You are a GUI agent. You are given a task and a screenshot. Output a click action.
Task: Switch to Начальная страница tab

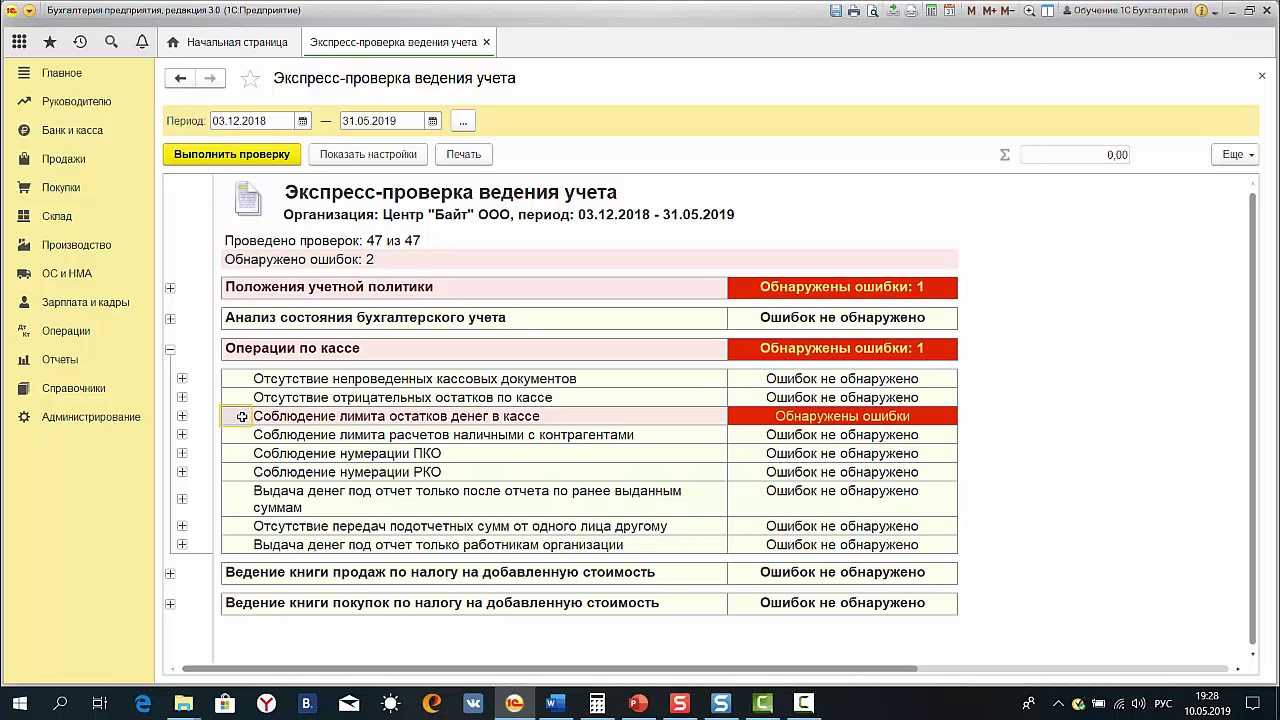pos(228,42)
